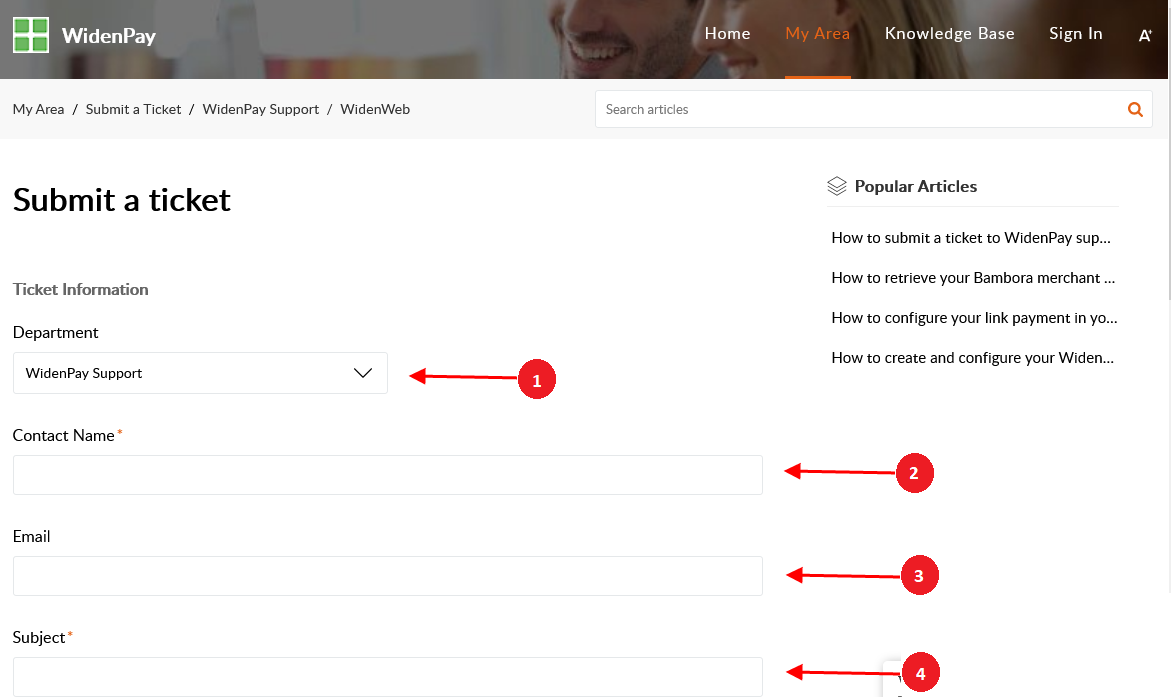Viewport: 1171px width, 697px height.
Task: Click the Subject input field
Action: [x=388, y=677]
